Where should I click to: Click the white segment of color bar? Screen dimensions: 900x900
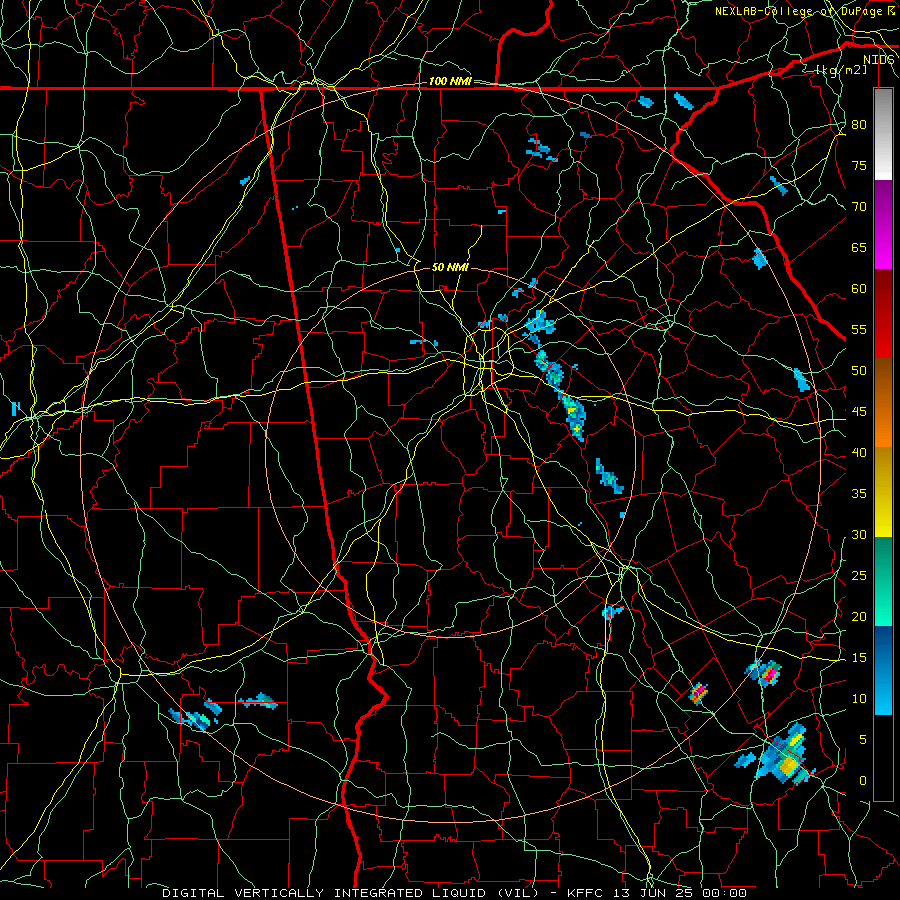[883, 134]
